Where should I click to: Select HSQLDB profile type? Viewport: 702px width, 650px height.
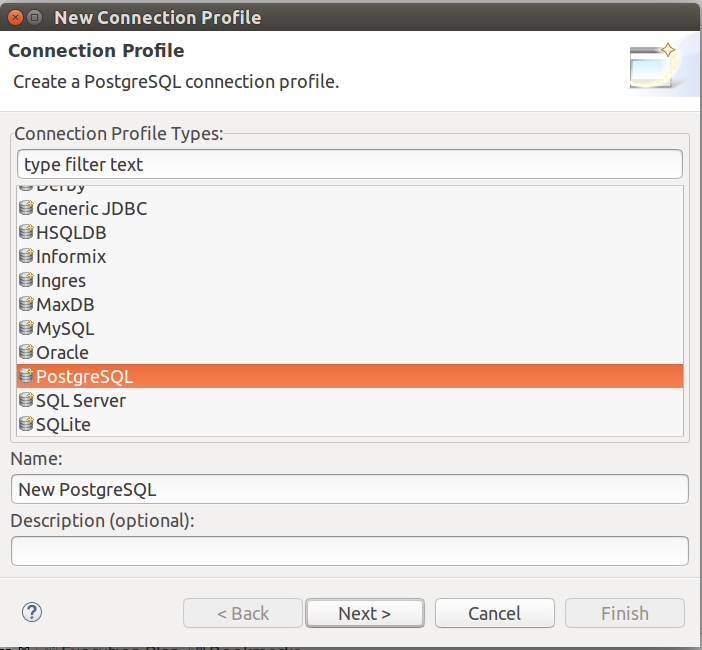[350, 232]
